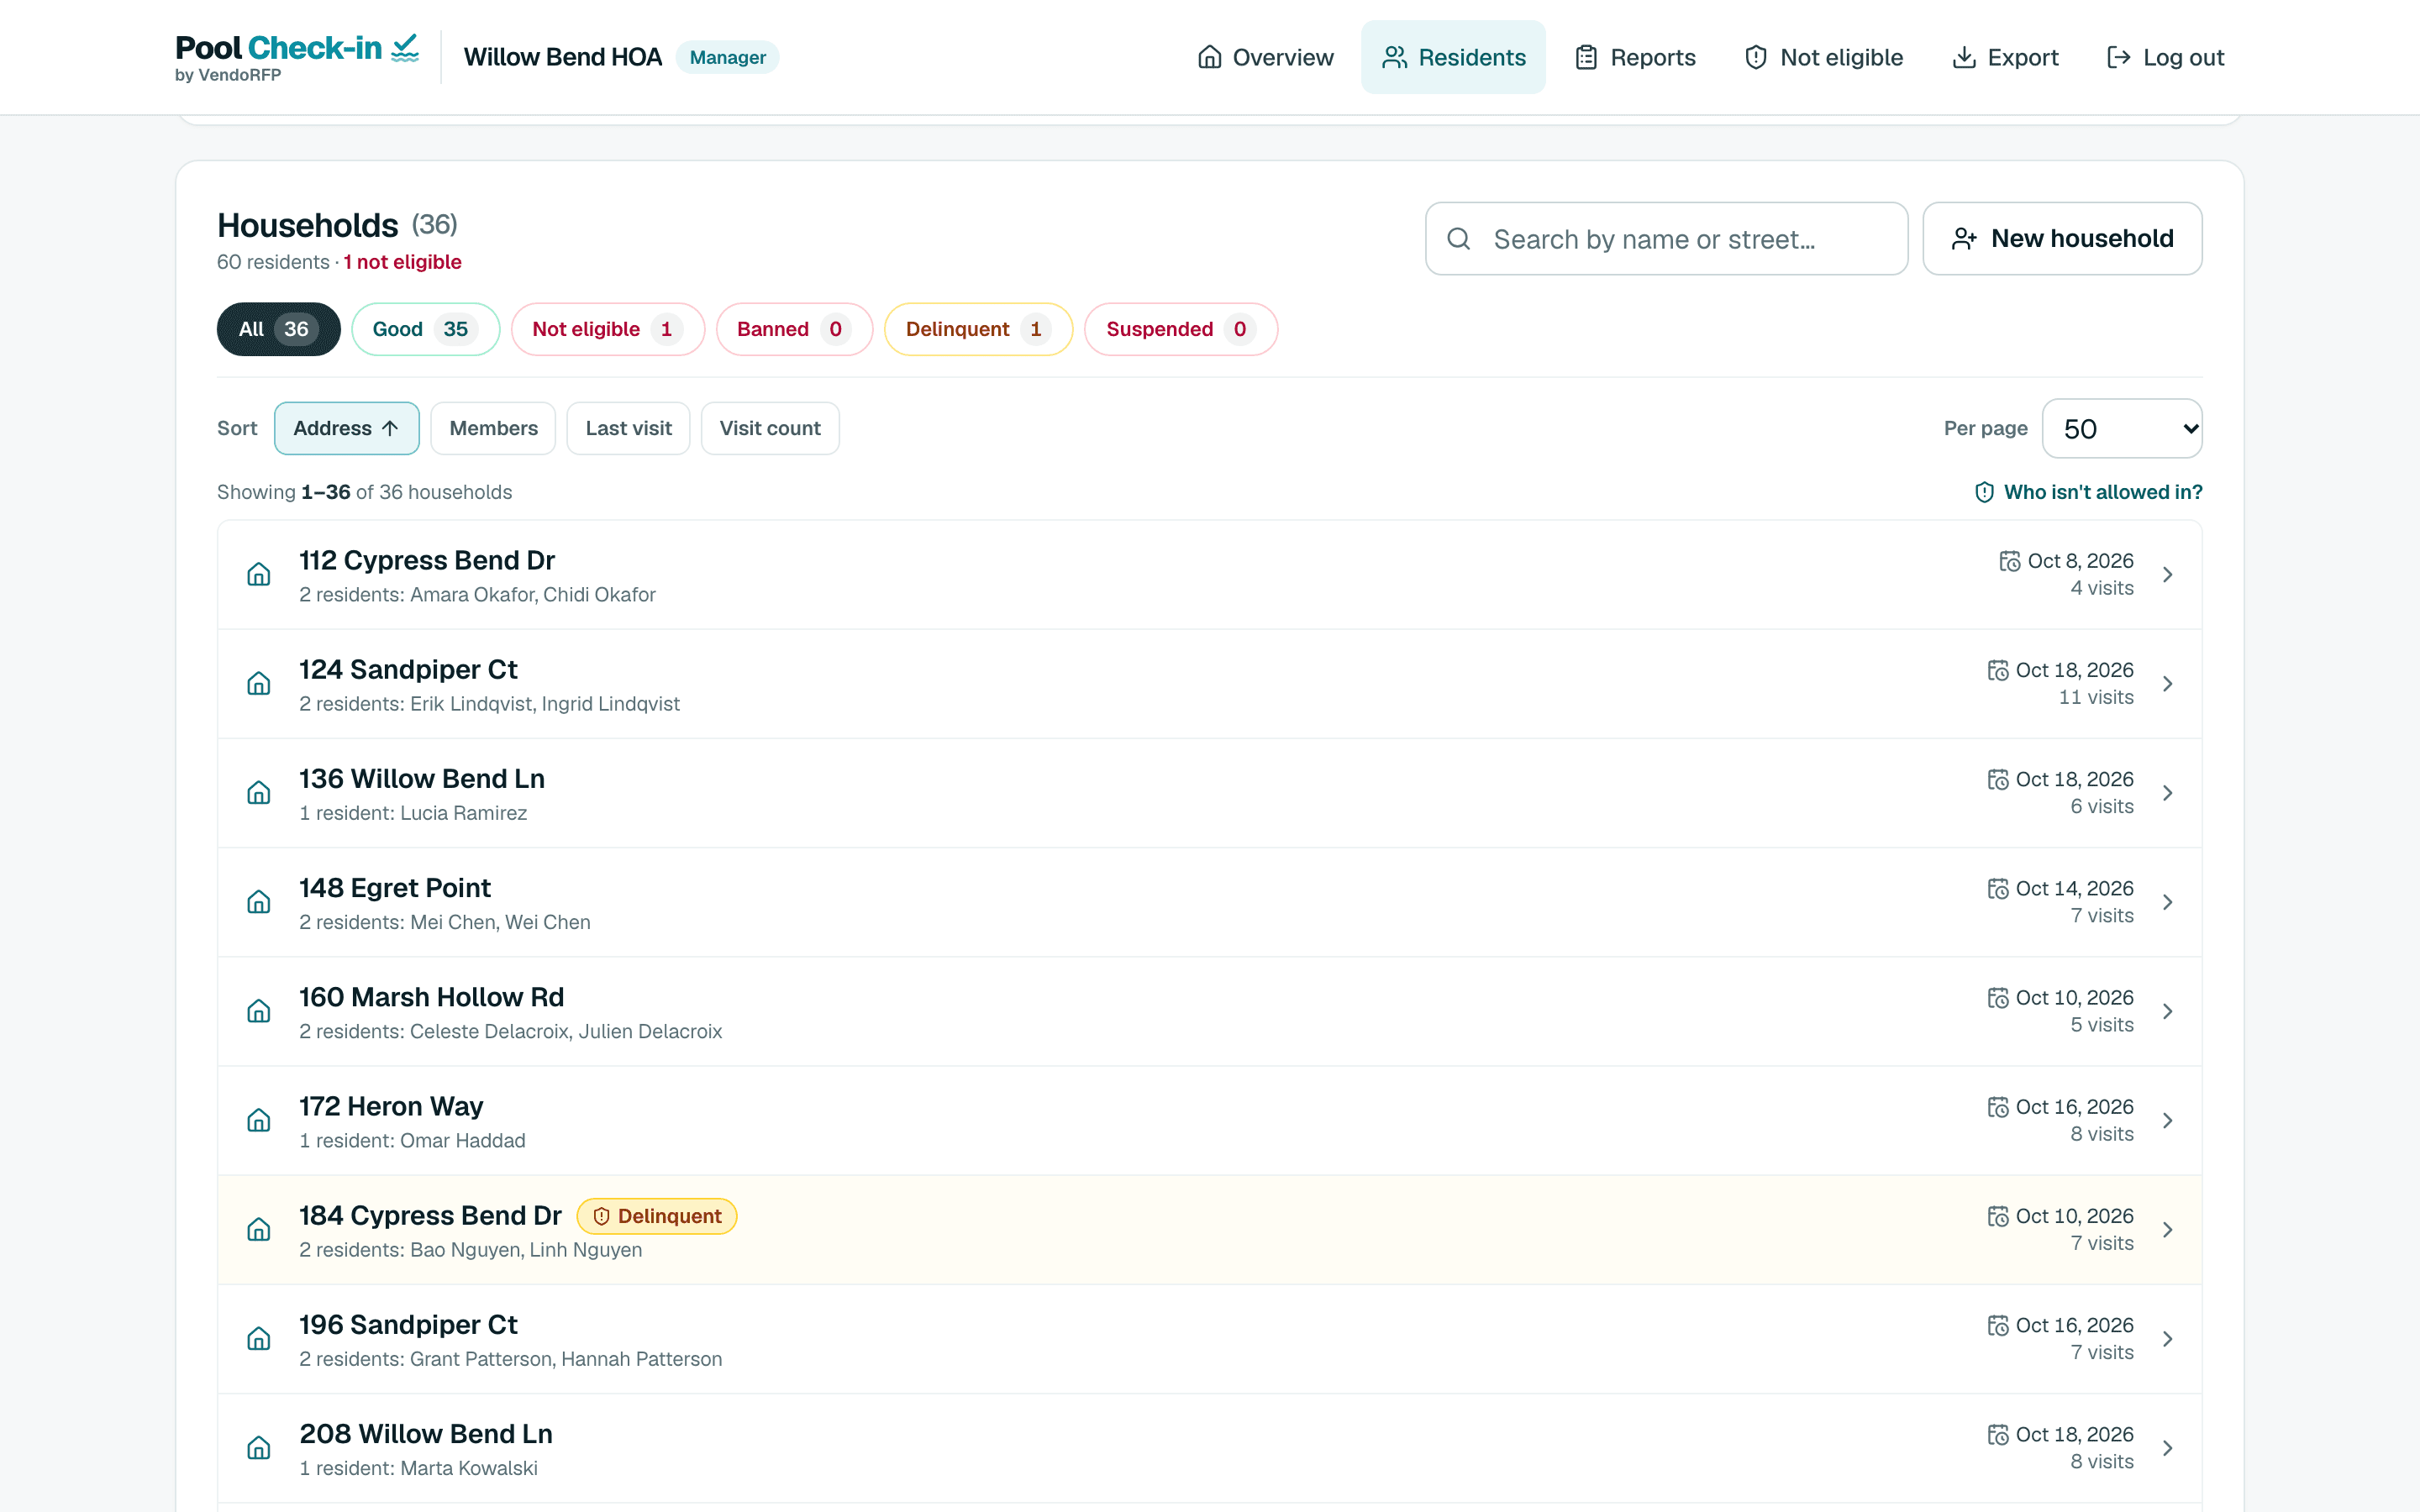Image resolution: width=2420 pixels, height=1512 pixels.
Task: Log out of the manager account
Action: click(2165, 57)
